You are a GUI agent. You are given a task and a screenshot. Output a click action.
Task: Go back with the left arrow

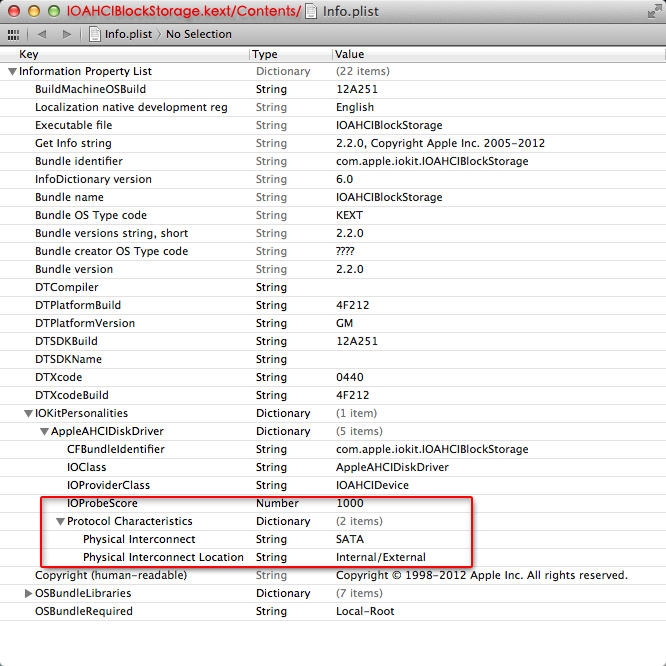click(x=42, y=34)
